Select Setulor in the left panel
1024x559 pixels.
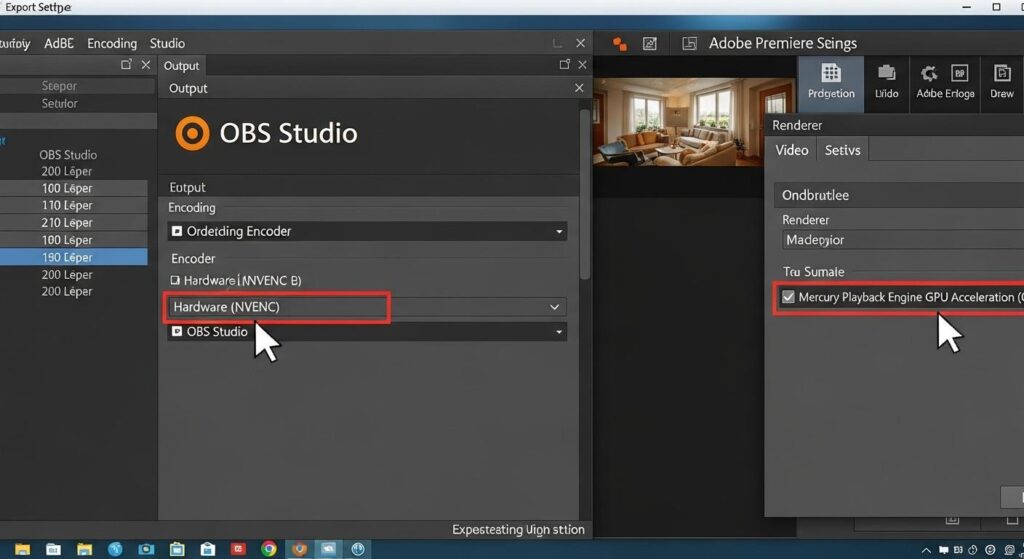[x=59, y=103]
